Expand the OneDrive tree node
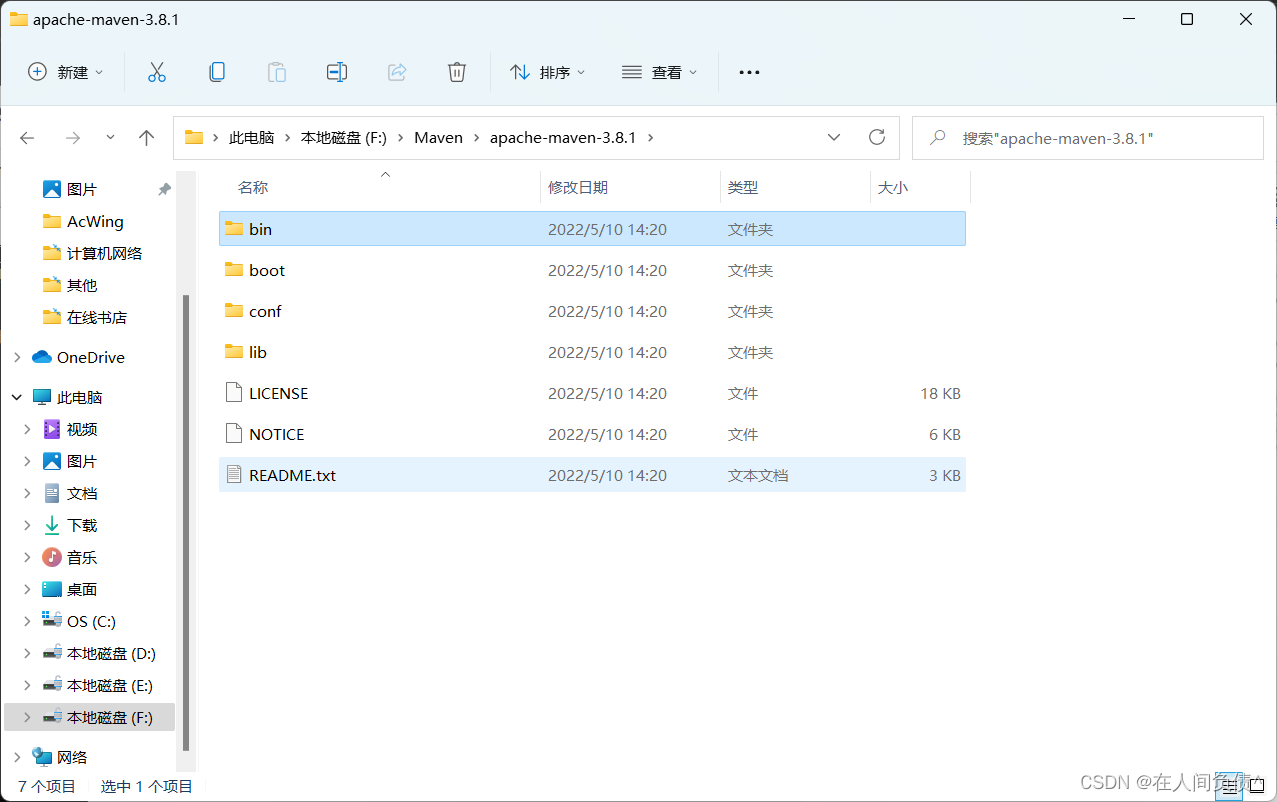The image size is (1277, 802). coord(17,357)
